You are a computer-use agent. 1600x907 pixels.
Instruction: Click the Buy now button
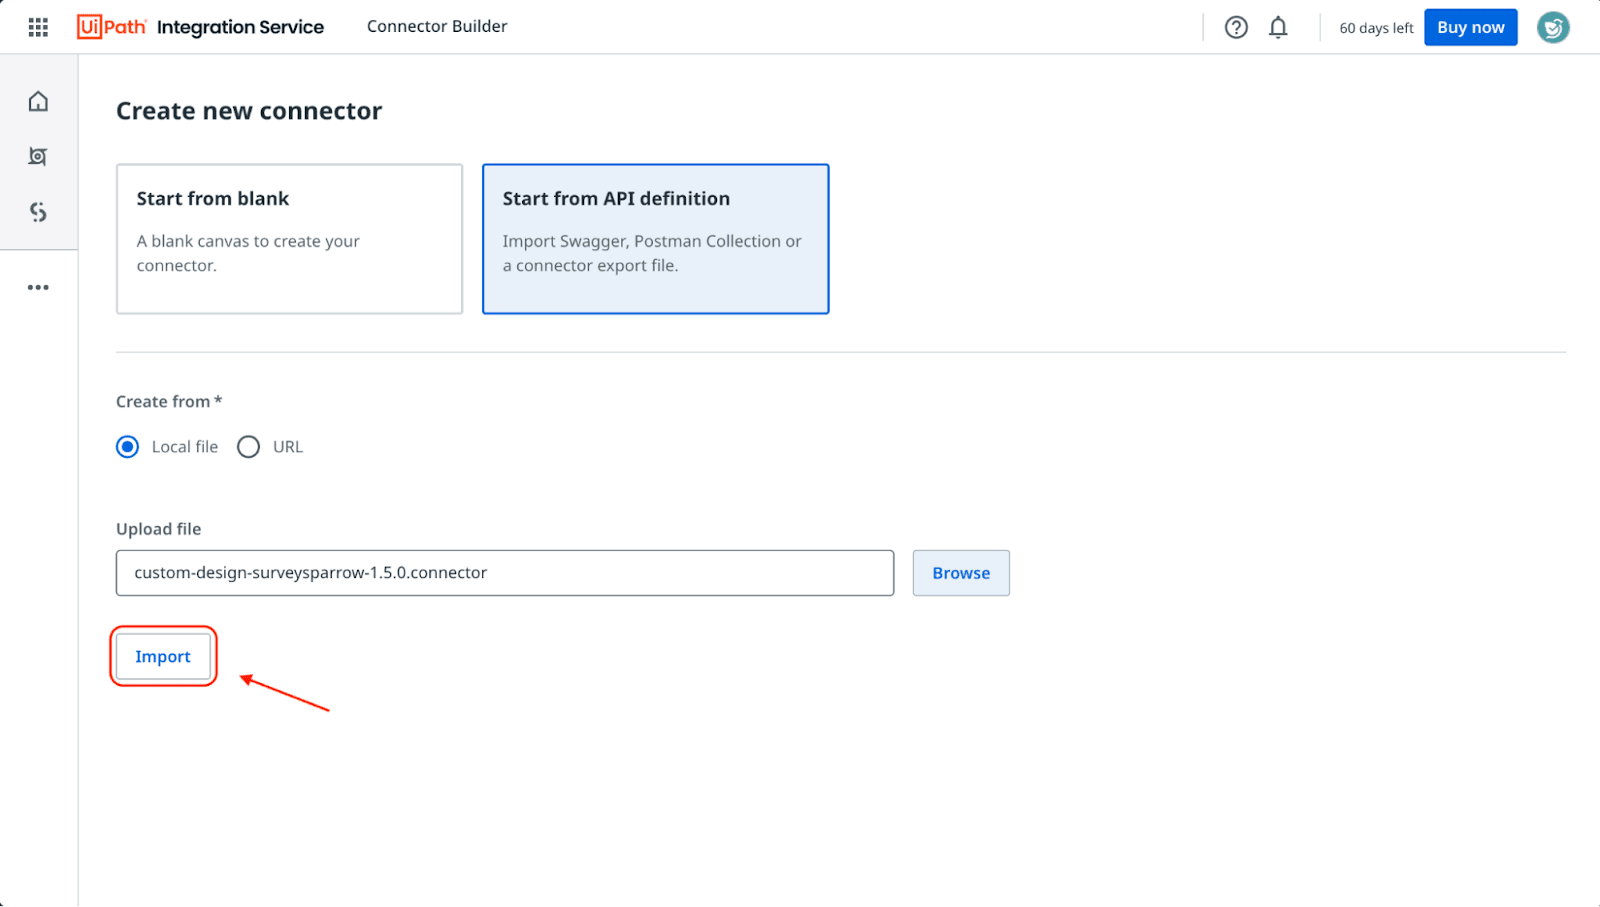1470,27
